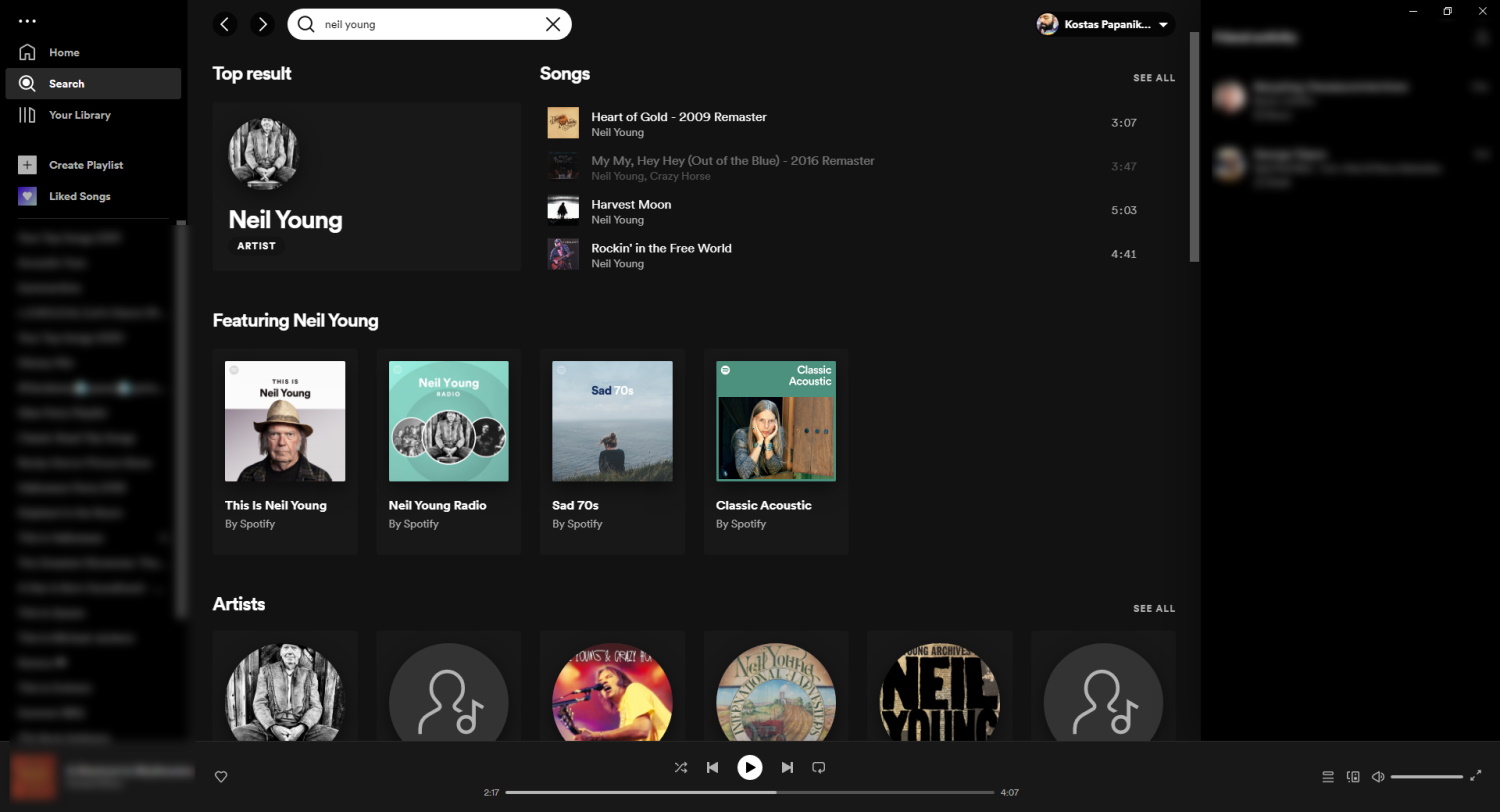Click the user profile avatar picture
This screenshot has height=812, width=1500.
point(1048,24)
